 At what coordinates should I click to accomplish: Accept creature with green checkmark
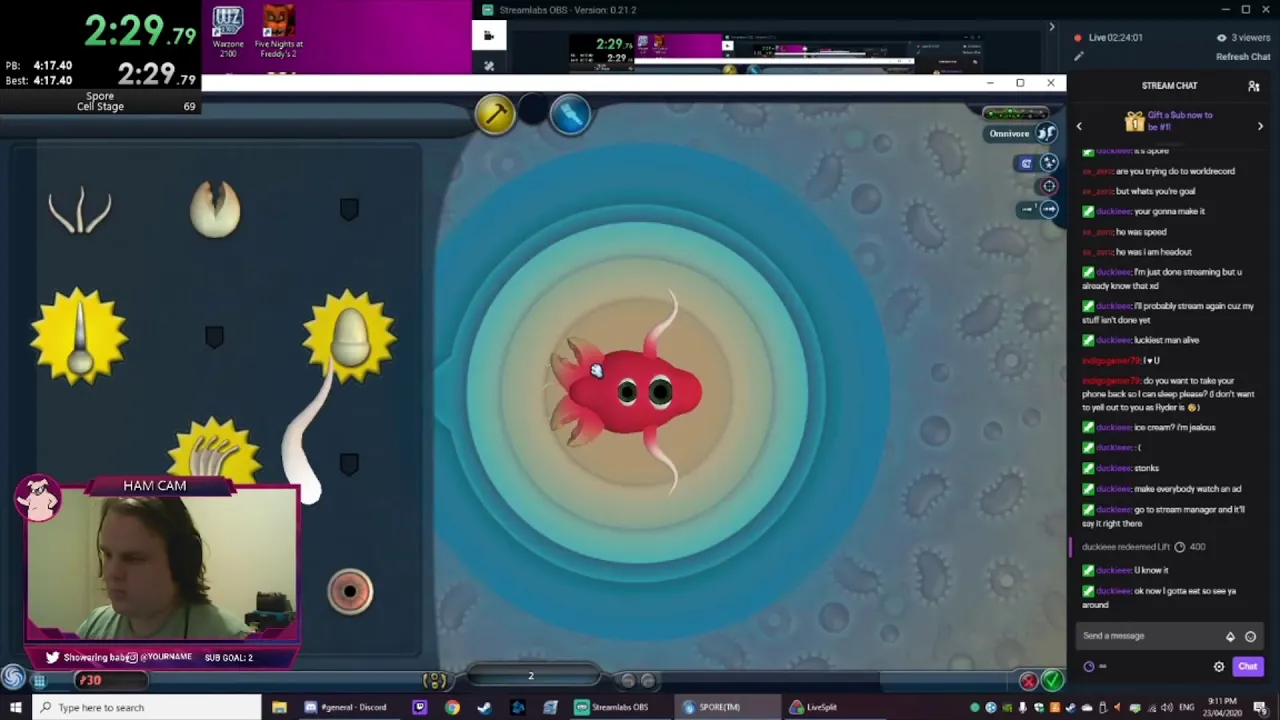(x=1052, y=681)
